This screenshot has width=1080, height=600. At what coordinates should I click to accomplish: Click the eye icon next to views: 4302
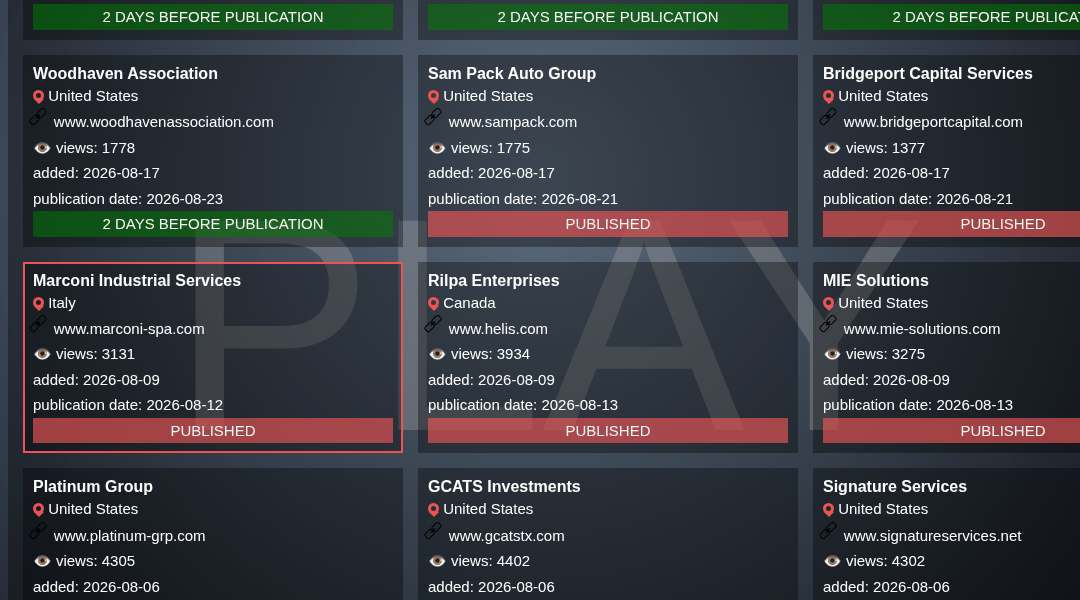pos(832,561)
